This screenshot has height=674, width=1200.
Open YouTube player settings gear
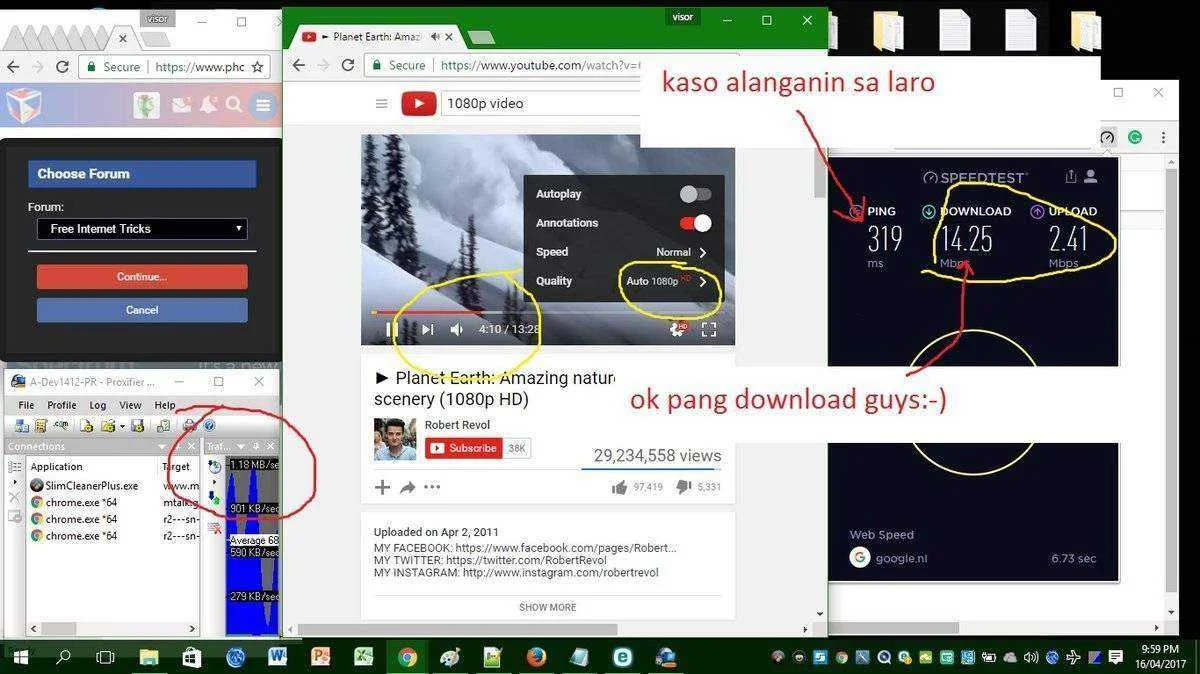click(678, 329)
